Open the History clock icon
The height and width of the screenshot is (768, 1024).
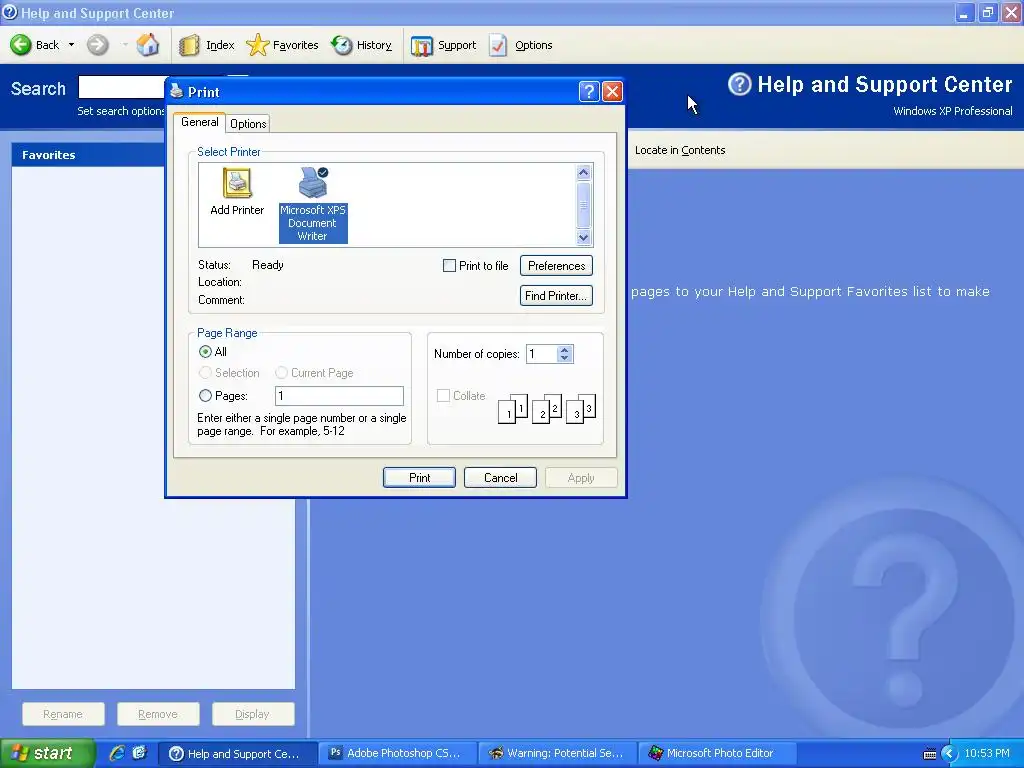[342, 45]
